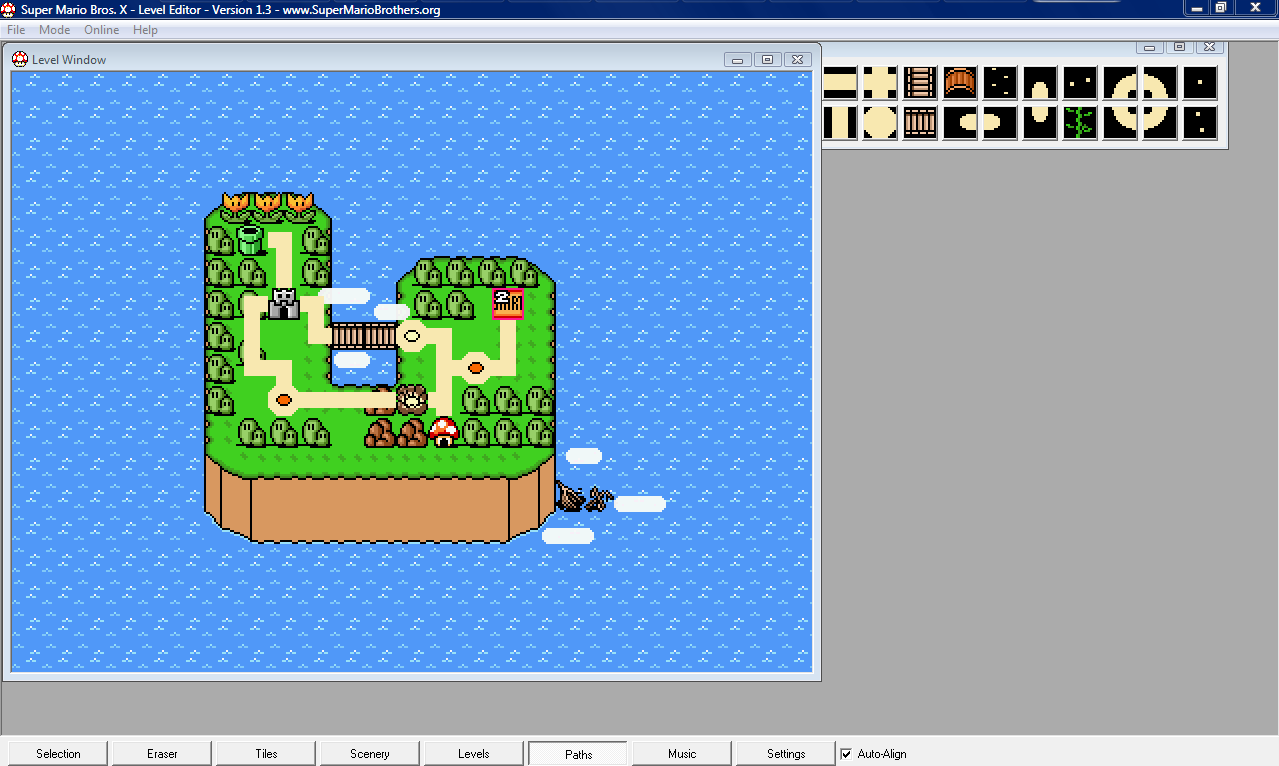Image resolution: width=1279 pixels, height=766 pixels.
Task: Click the sunken ship wreck in the water
Action: 584,496
